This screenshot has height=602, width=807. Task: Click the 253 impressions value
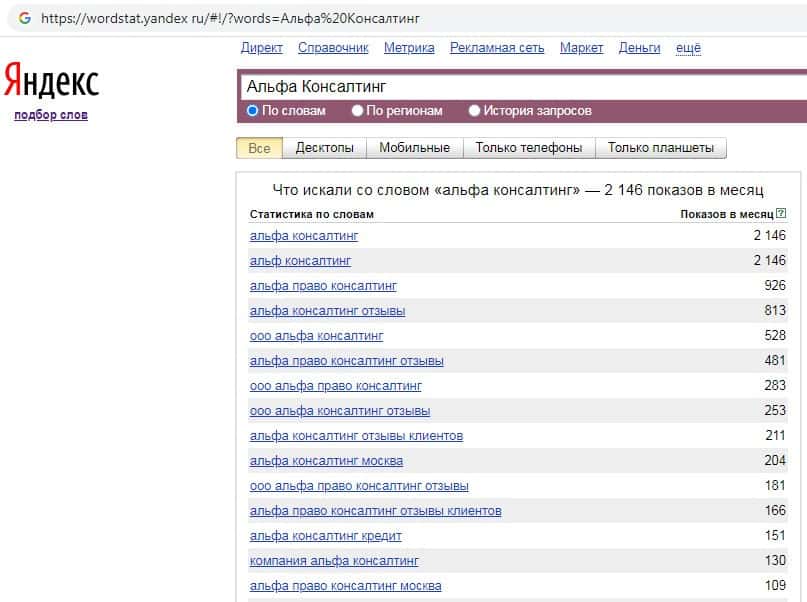coord(775,410)
